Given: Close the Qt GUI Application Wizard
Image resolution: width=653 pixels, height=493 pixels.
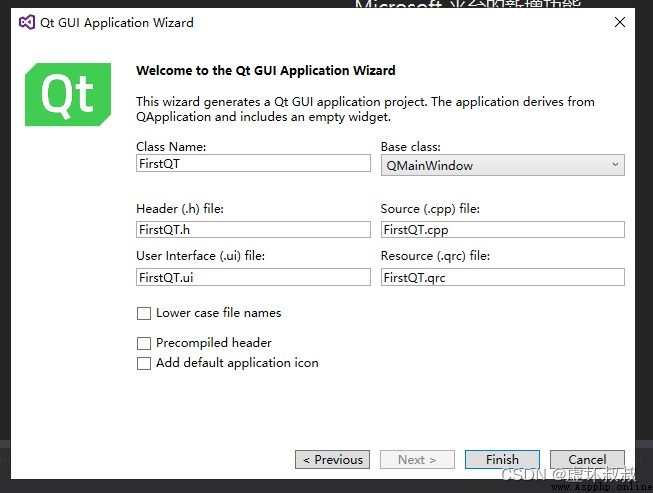Looking at the screenshot, I should (620, 22).
